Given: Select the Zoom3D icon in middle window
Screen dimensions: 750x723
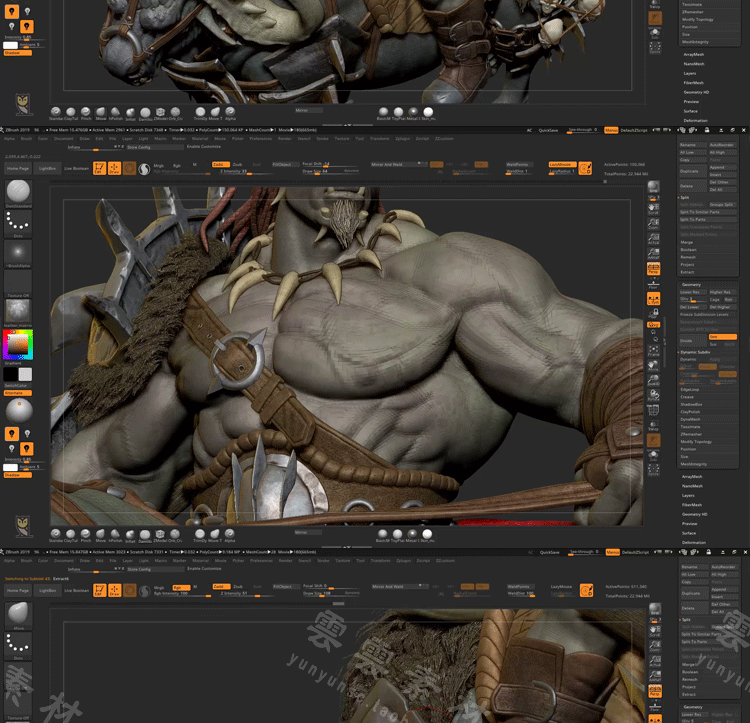Looking at the screenshot, I should point(653,381).
